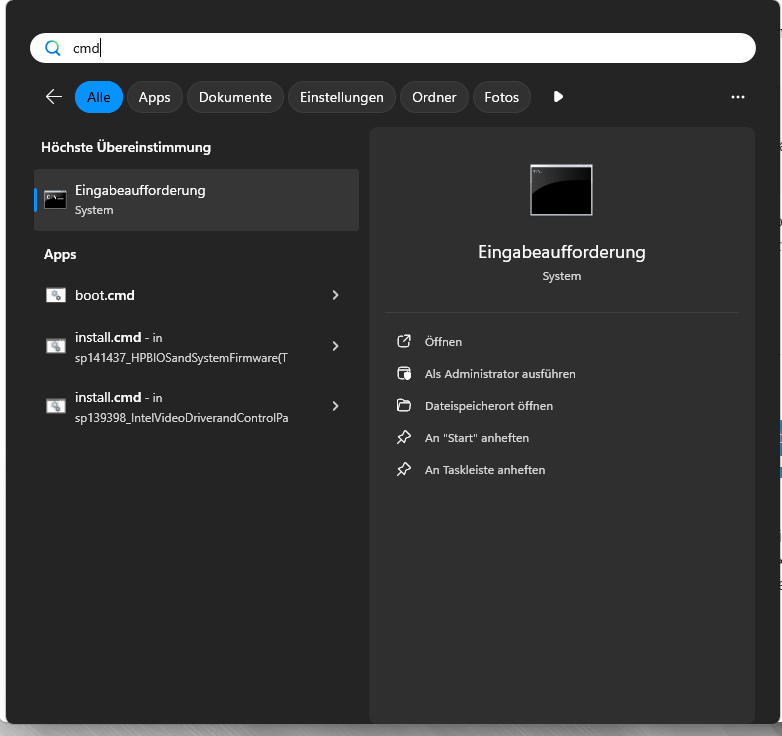
Task: Expand the HP BIOS install.cmd result chevron
Action: click(335, 346)
